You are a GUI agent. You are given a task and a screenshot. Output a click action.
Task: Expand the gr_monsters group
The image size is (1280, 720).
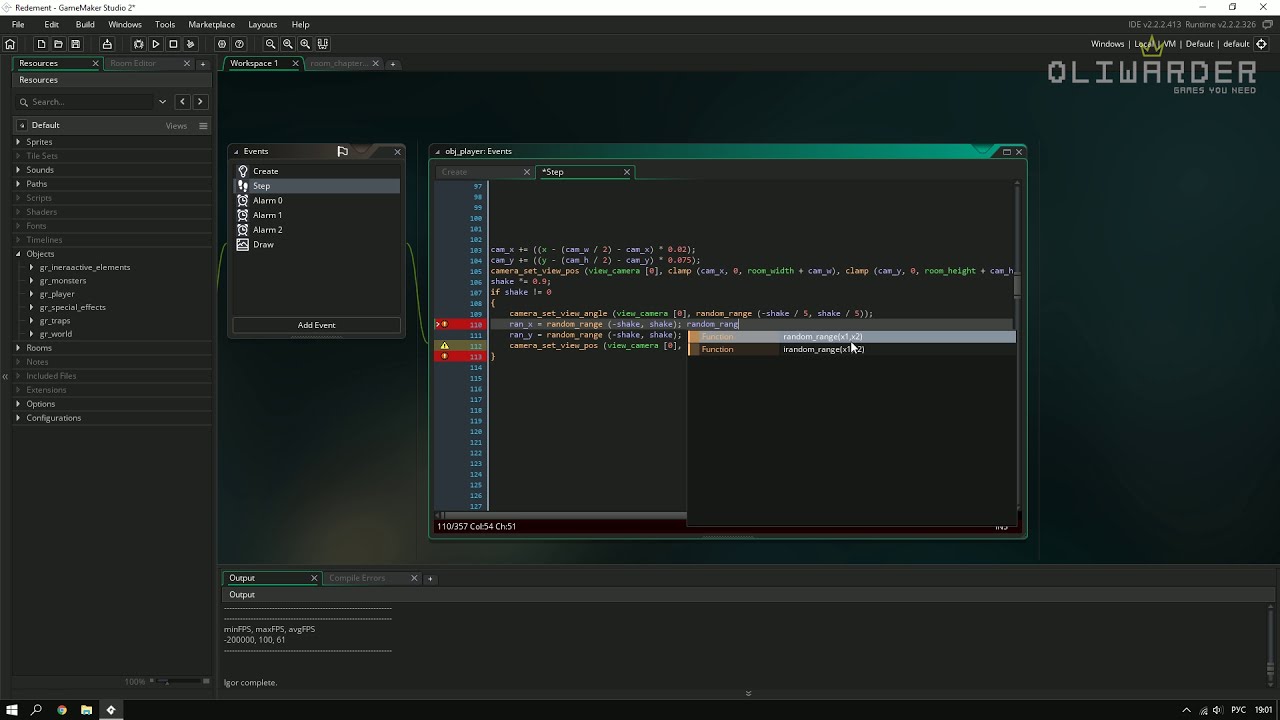31,281
